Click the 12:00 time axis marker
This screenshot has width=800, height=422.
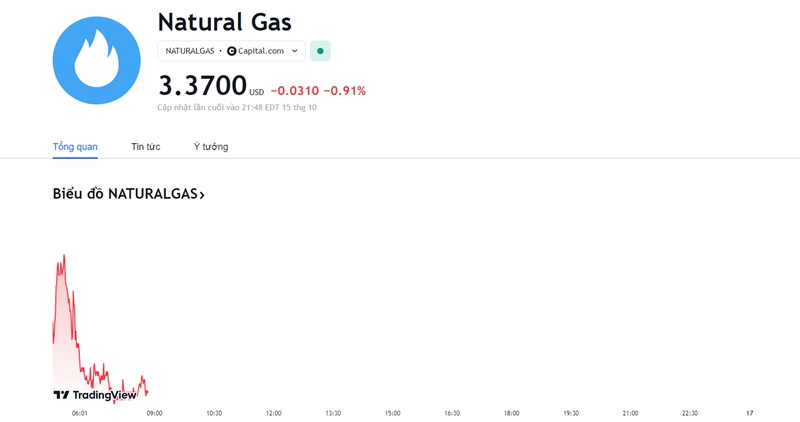273,413
